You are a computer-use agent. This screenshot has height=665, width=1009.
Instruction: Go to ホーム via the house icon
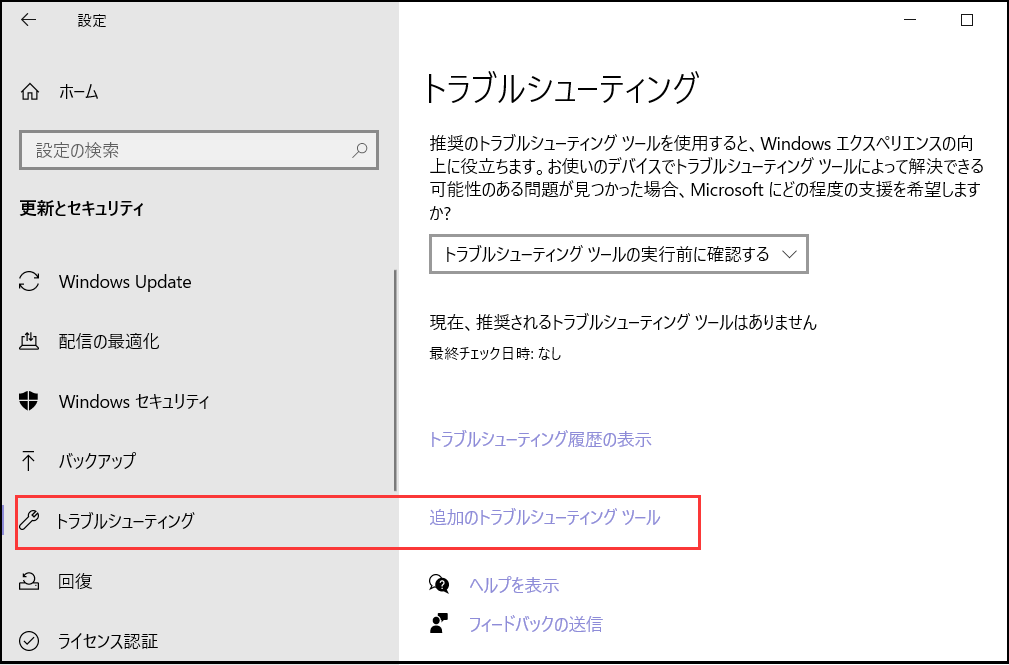30,92
